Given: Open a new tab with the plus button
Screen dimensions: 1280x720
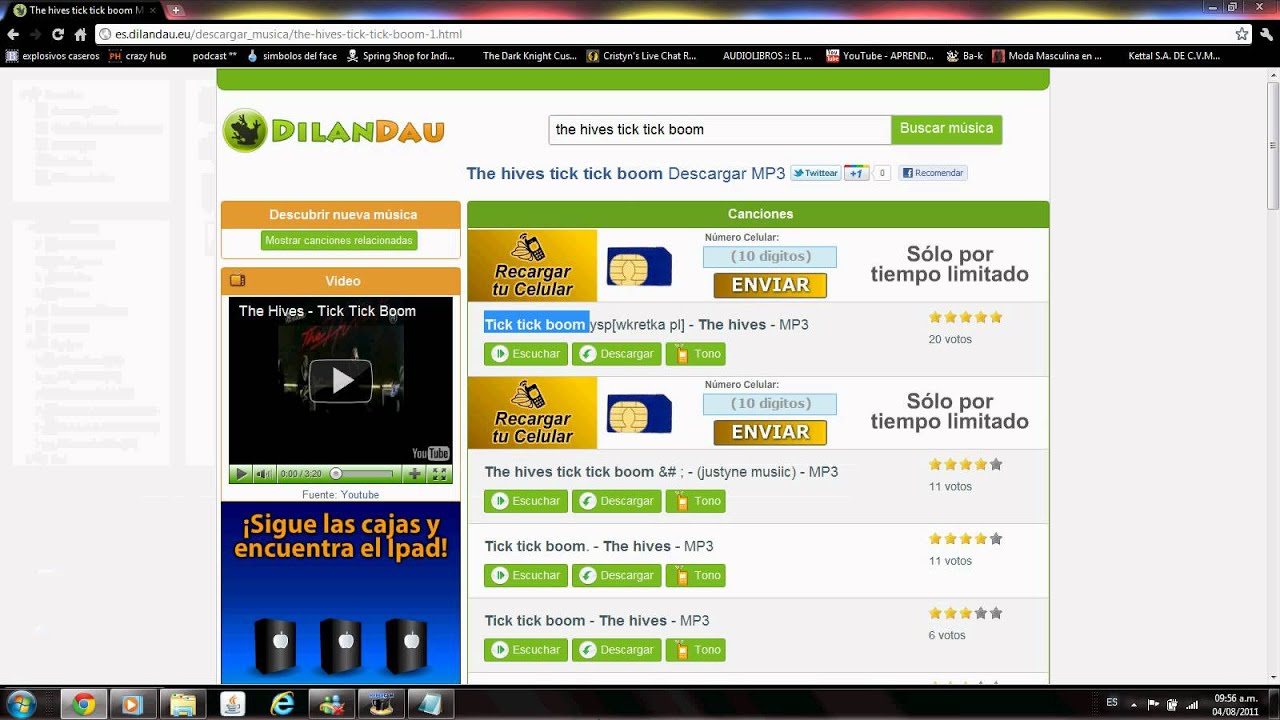Looking at the screenshot, I should point(177,10).
